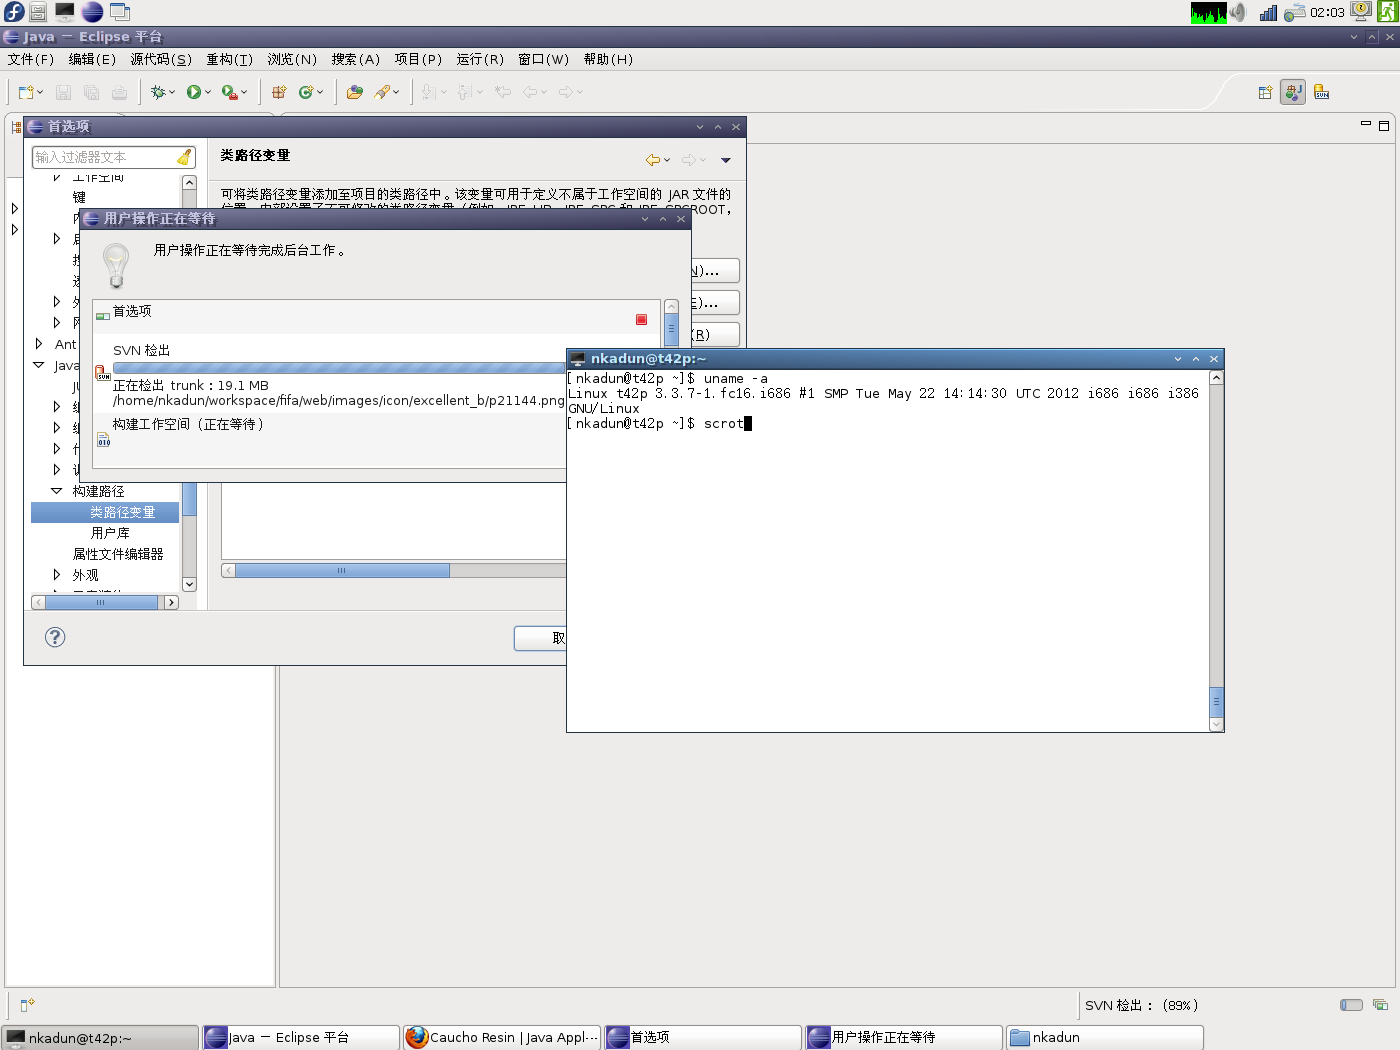This screenshot has width=1400, height=1050.
Task: Open the Debug dropdown arrow
Action: (172, 92)
